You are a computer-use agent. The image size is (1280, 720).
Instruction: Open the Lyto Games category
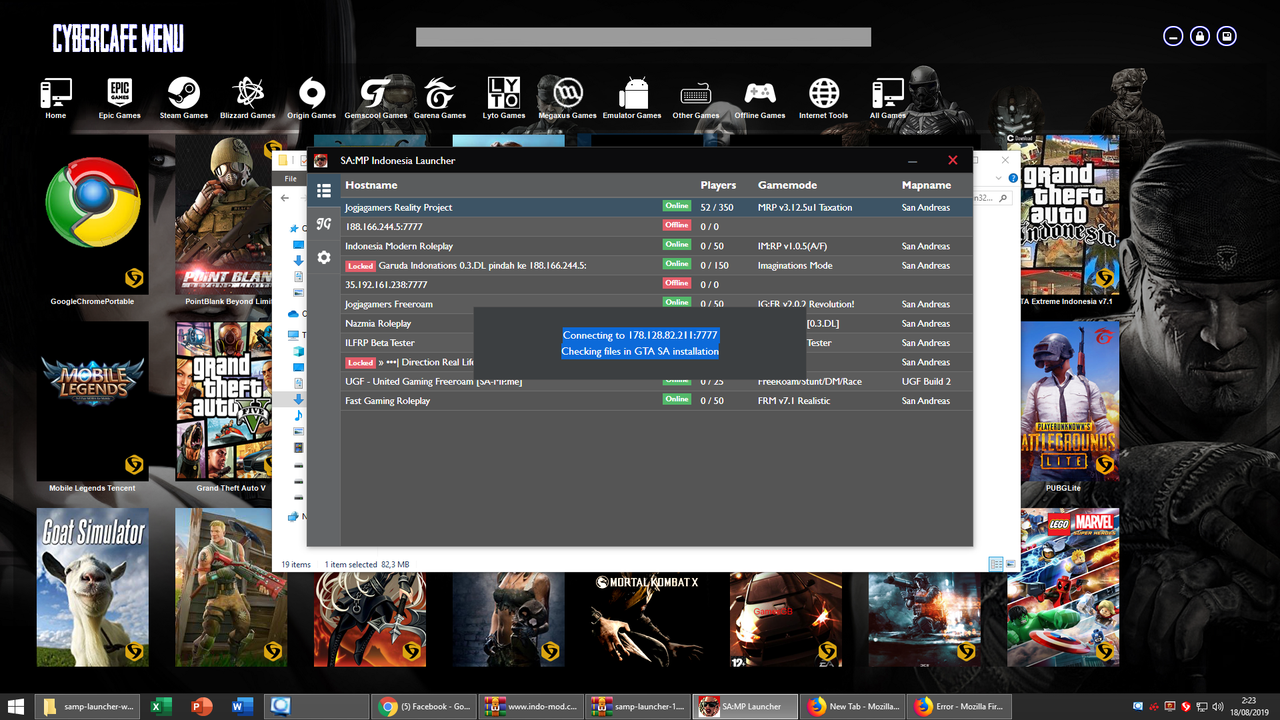(504, 99)
